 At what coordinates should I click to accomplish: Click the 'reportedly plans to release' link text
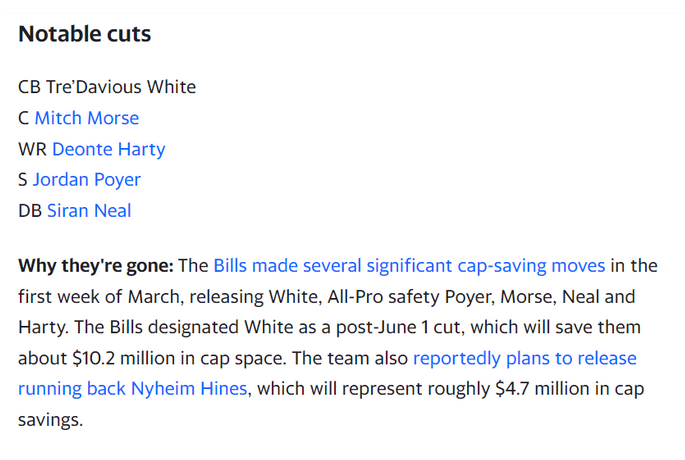tap(525, 358)
